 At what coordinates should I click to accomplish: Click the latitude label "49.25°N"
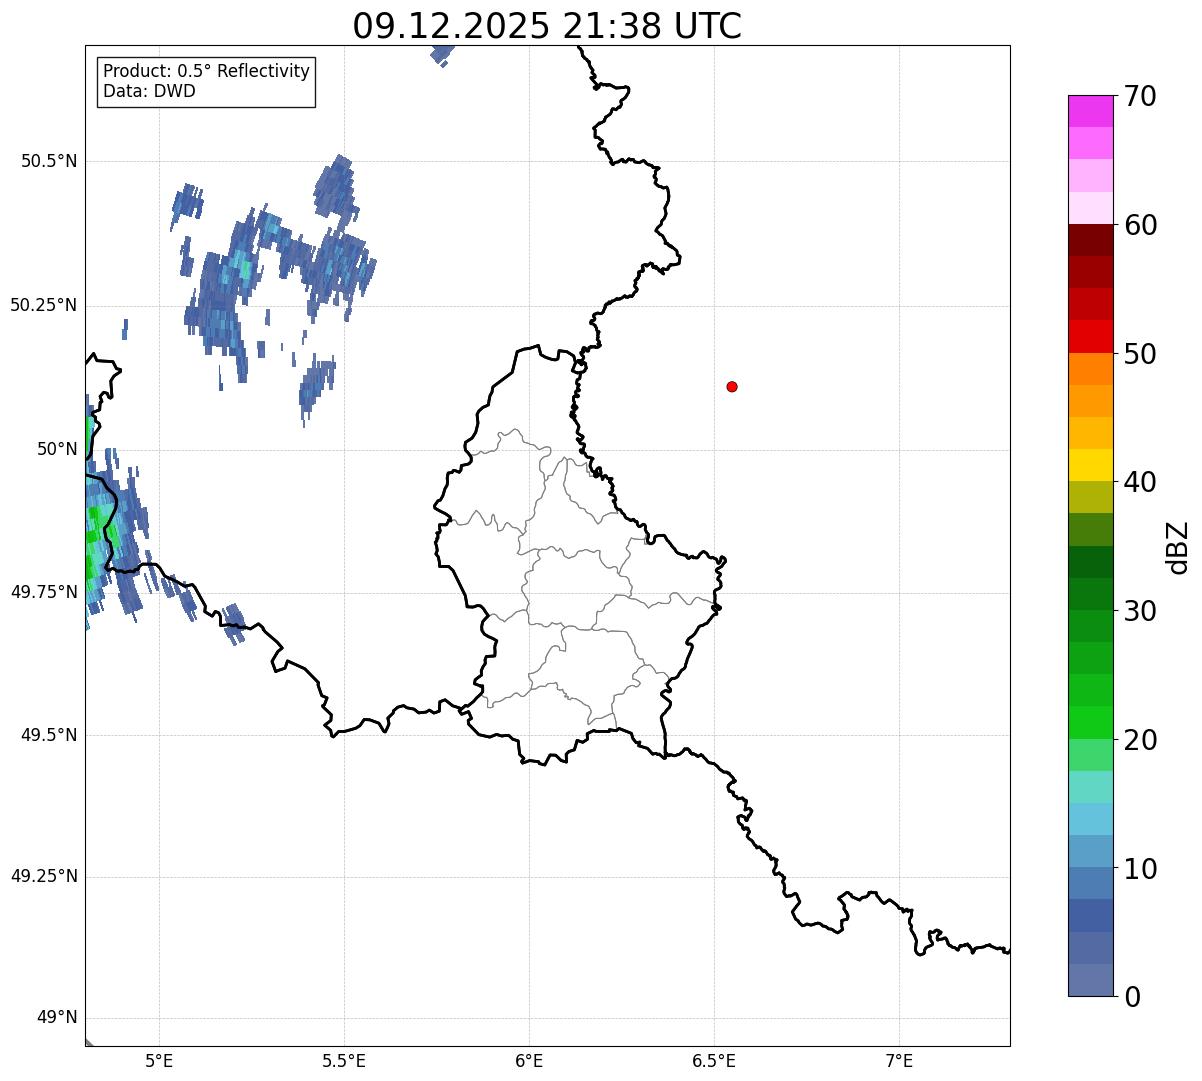44,877
